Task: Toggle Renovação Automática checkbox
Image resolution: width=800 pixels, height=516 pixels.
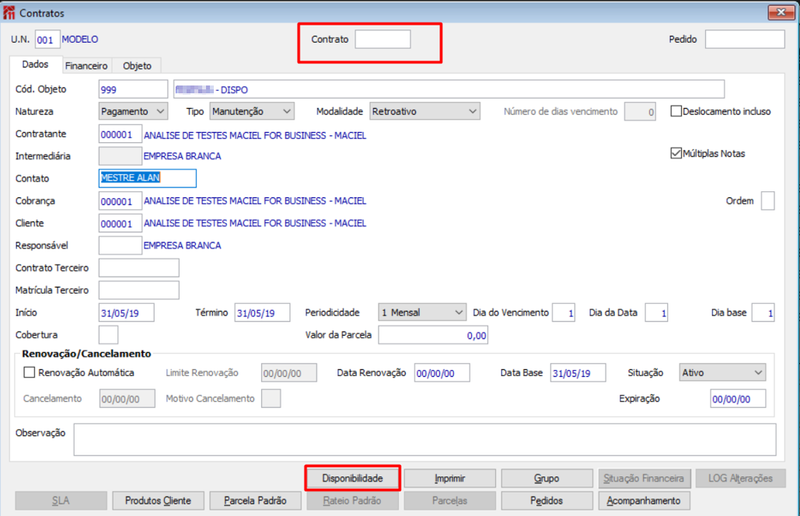Action: (30, 373)
